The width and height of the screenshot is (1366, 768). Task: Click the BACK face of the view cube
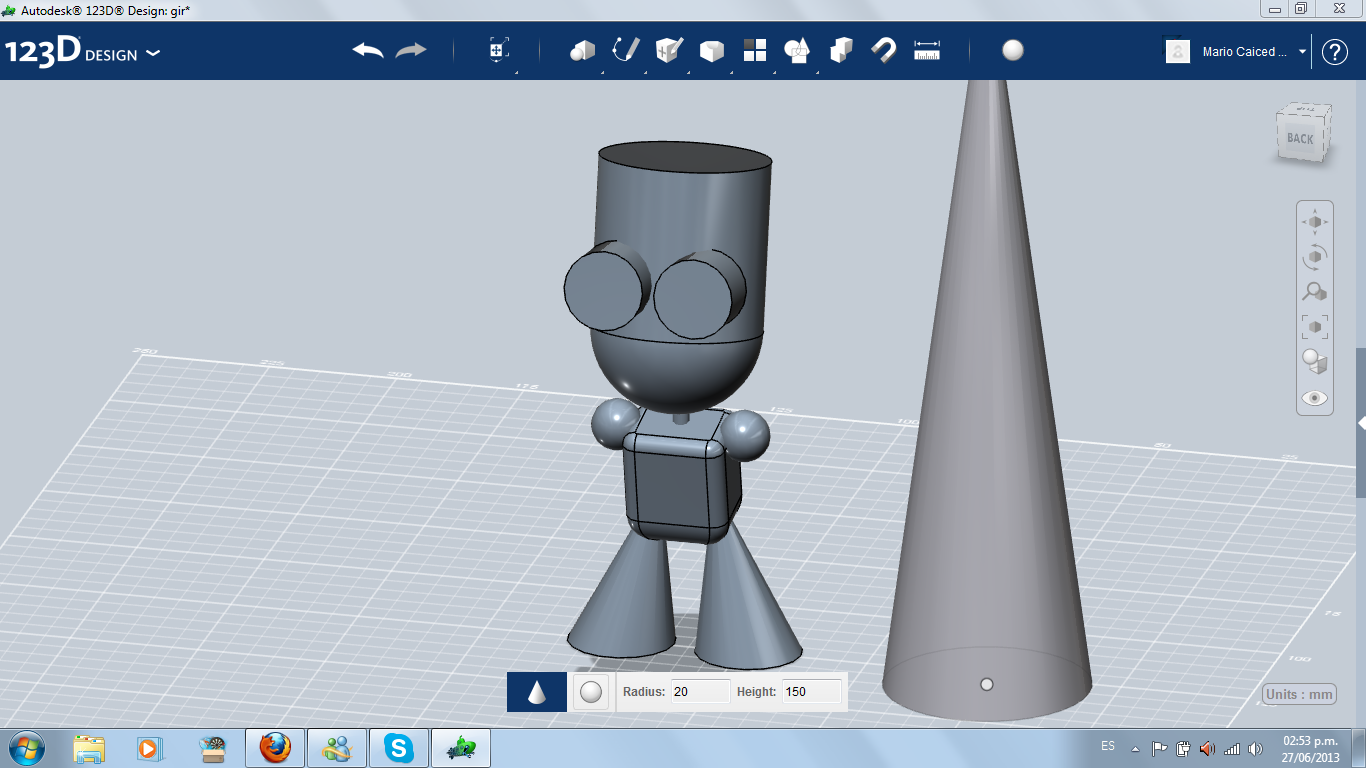[1300, 138]
